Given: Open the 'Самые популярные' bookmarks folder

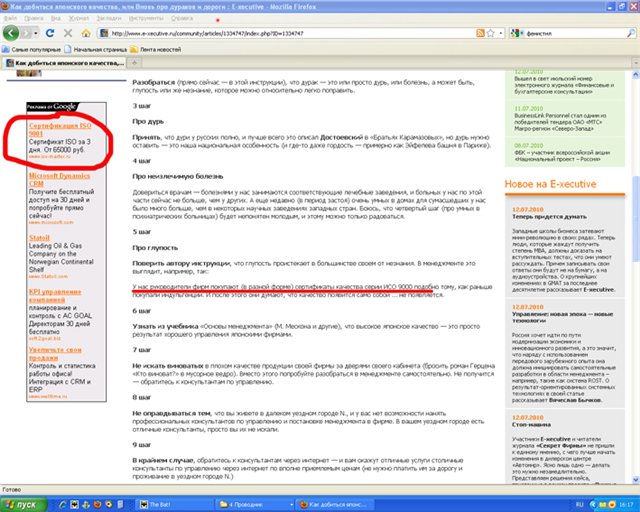Looking at the screenshot, I should [31, 49].
